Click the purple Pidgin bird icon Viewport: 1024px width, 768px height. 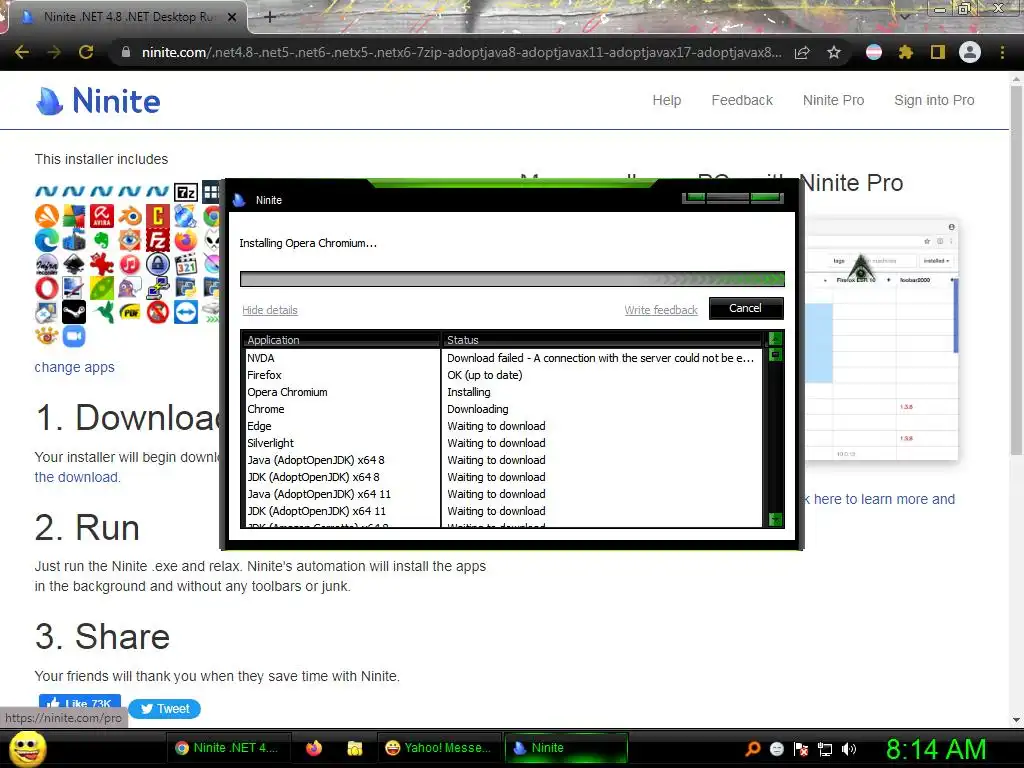pyautogui.click(x=129, y=288)
